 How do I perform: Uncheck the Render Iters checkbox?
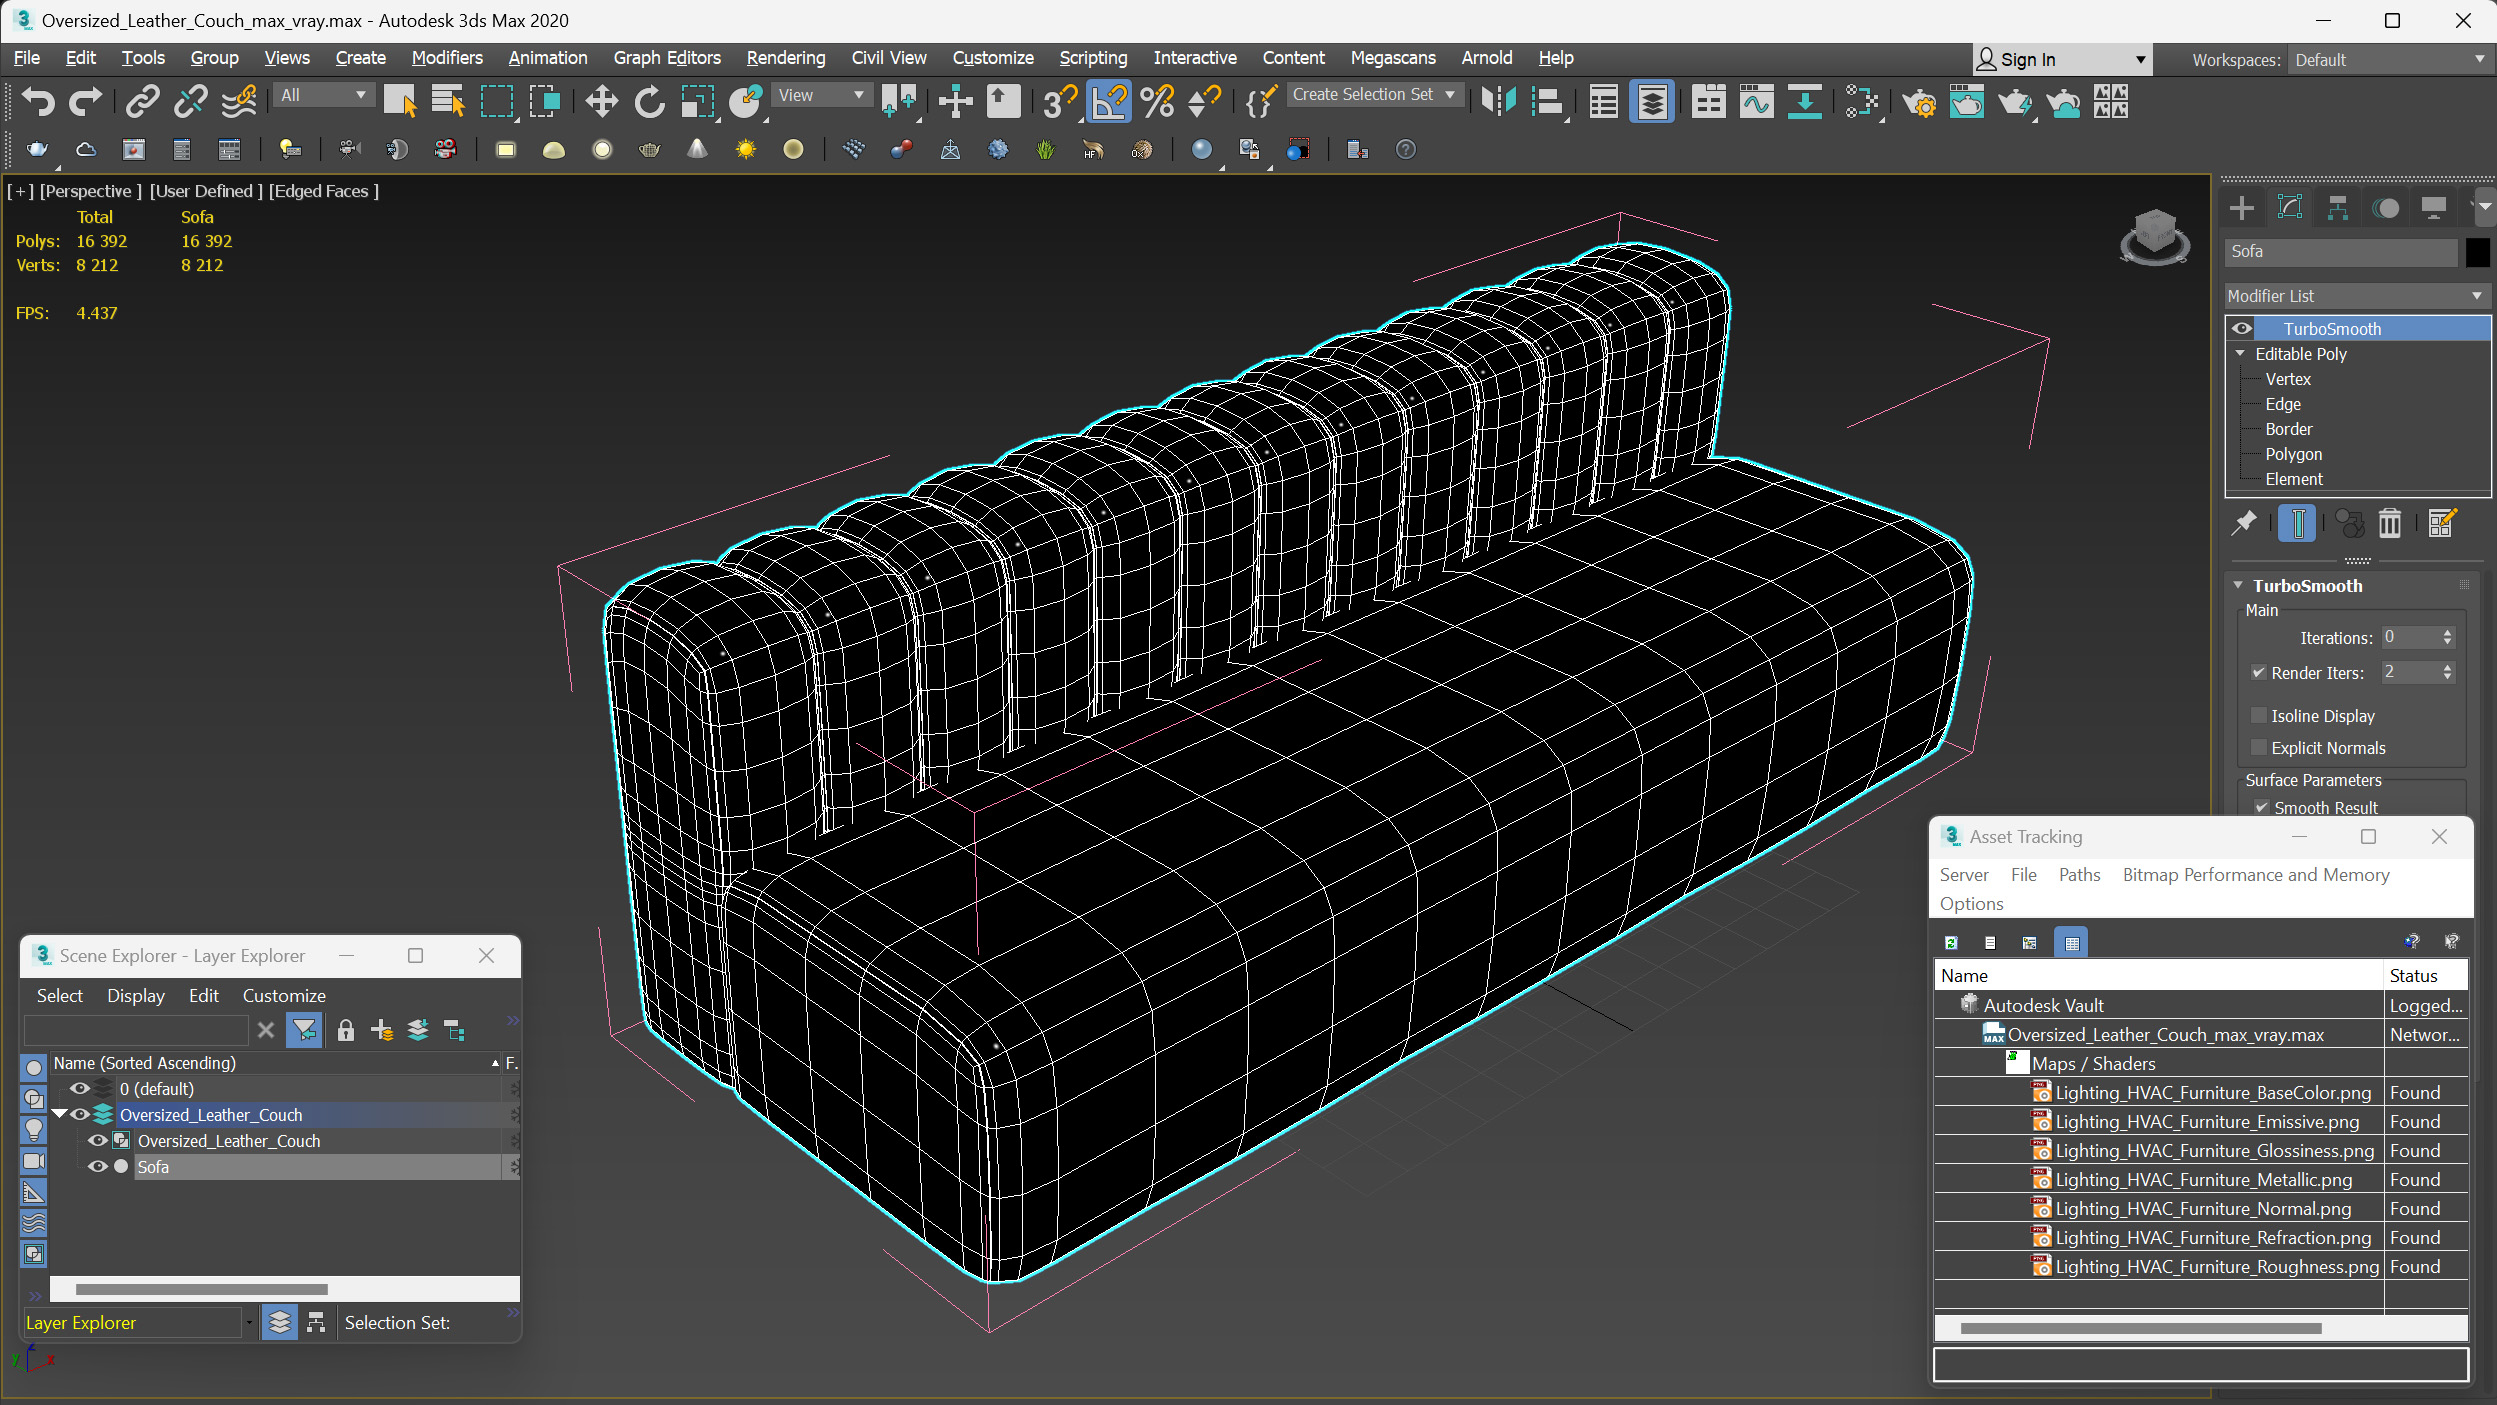[2258, 673]
